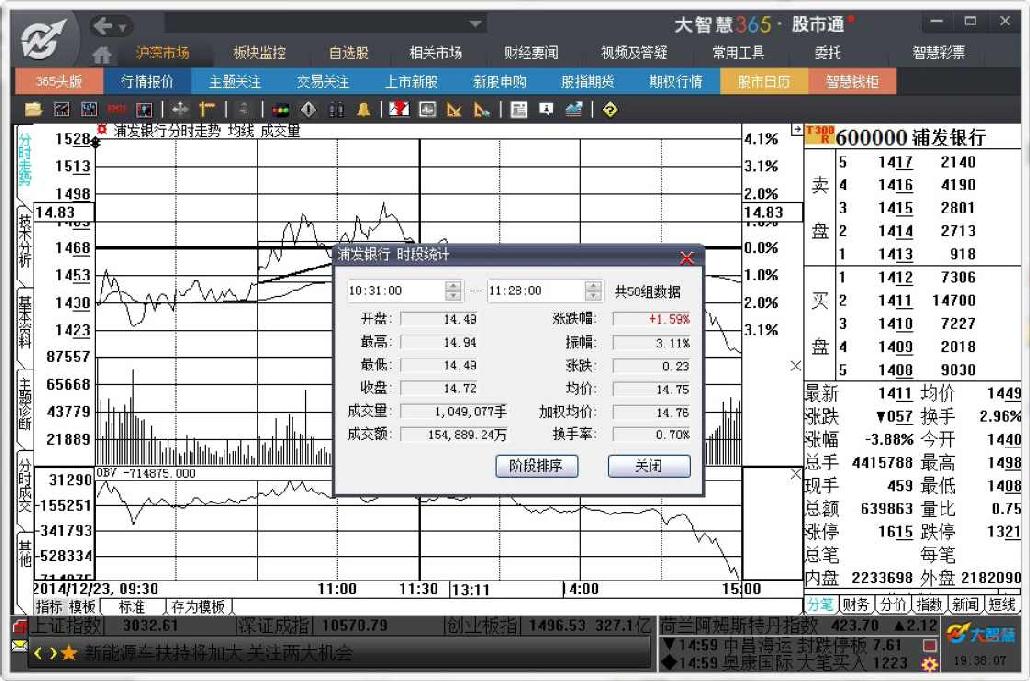Open the binoculars search icon
This screenshot has width=1030, height=681.
point(336,110)
